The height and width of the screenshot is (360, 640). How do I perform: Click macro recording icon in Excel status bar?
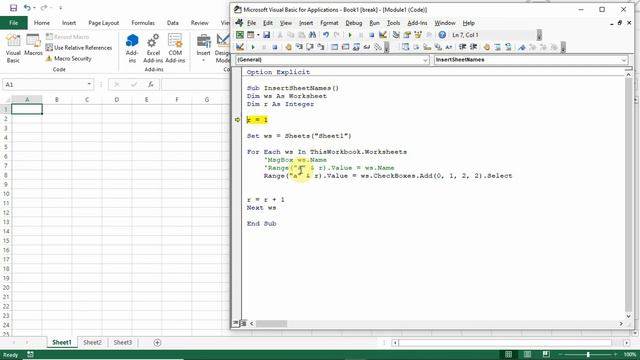pos(30,354)
